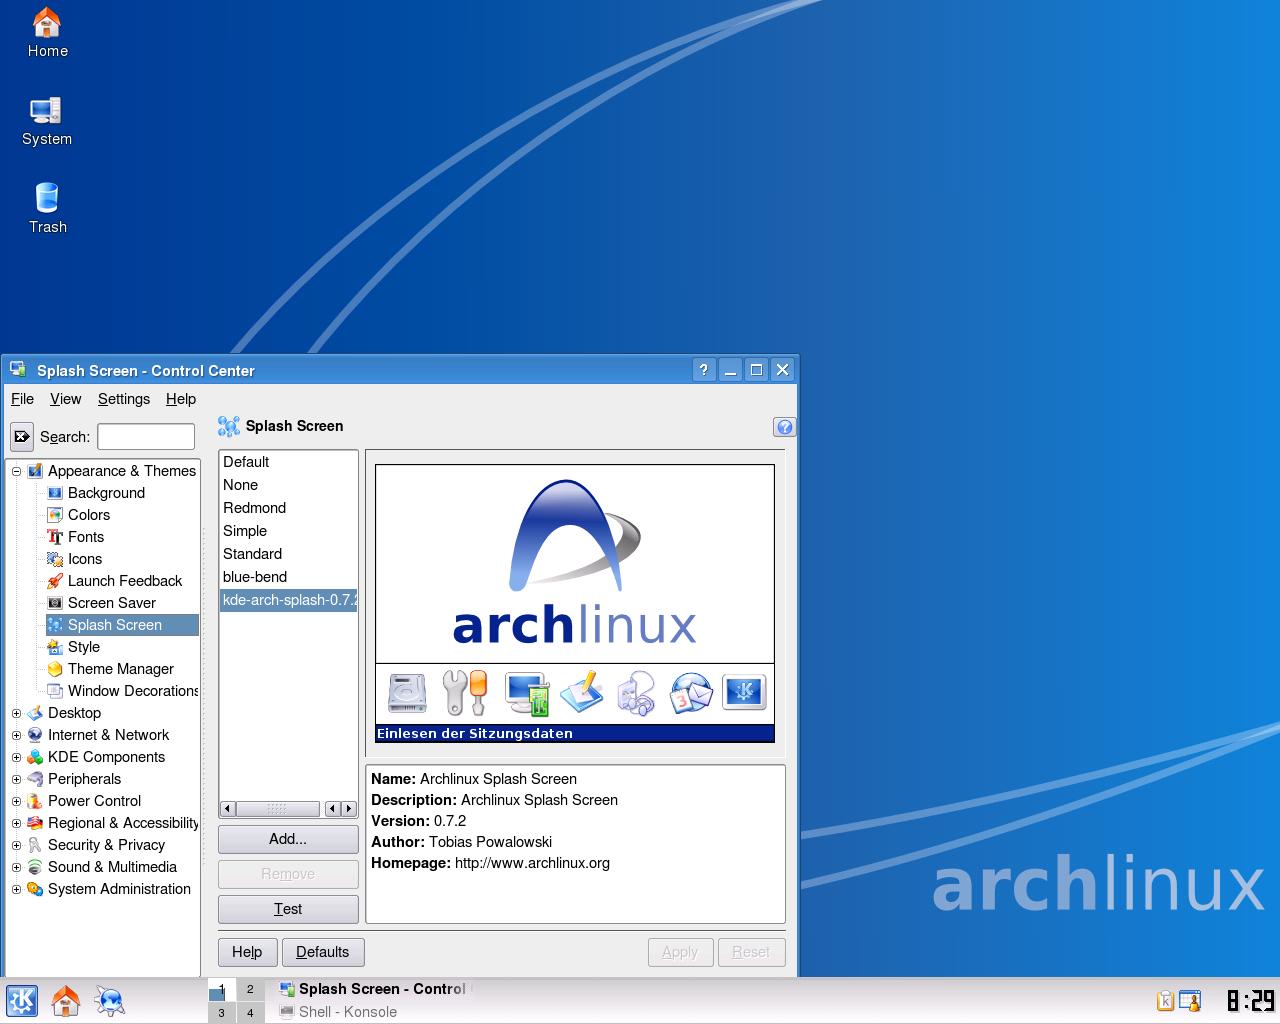Select the Launch Feedback rocket icon
The width and height of the screenshot is (1280, 1024).
click(55, 581)
